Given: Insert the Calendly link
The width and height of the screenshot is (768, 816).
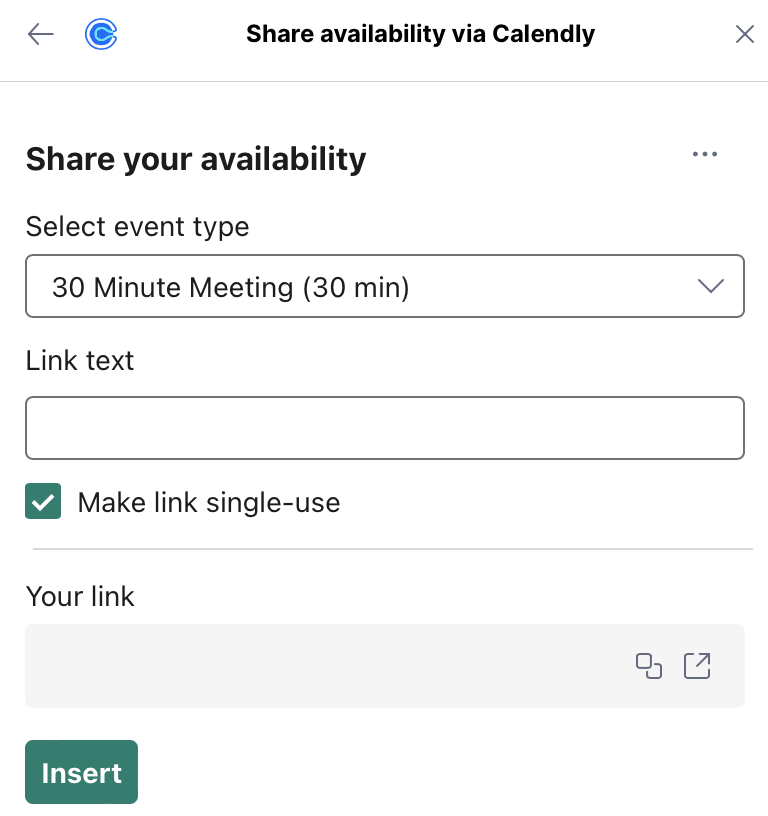Looking at the screenshot, I should click(82, 772).
